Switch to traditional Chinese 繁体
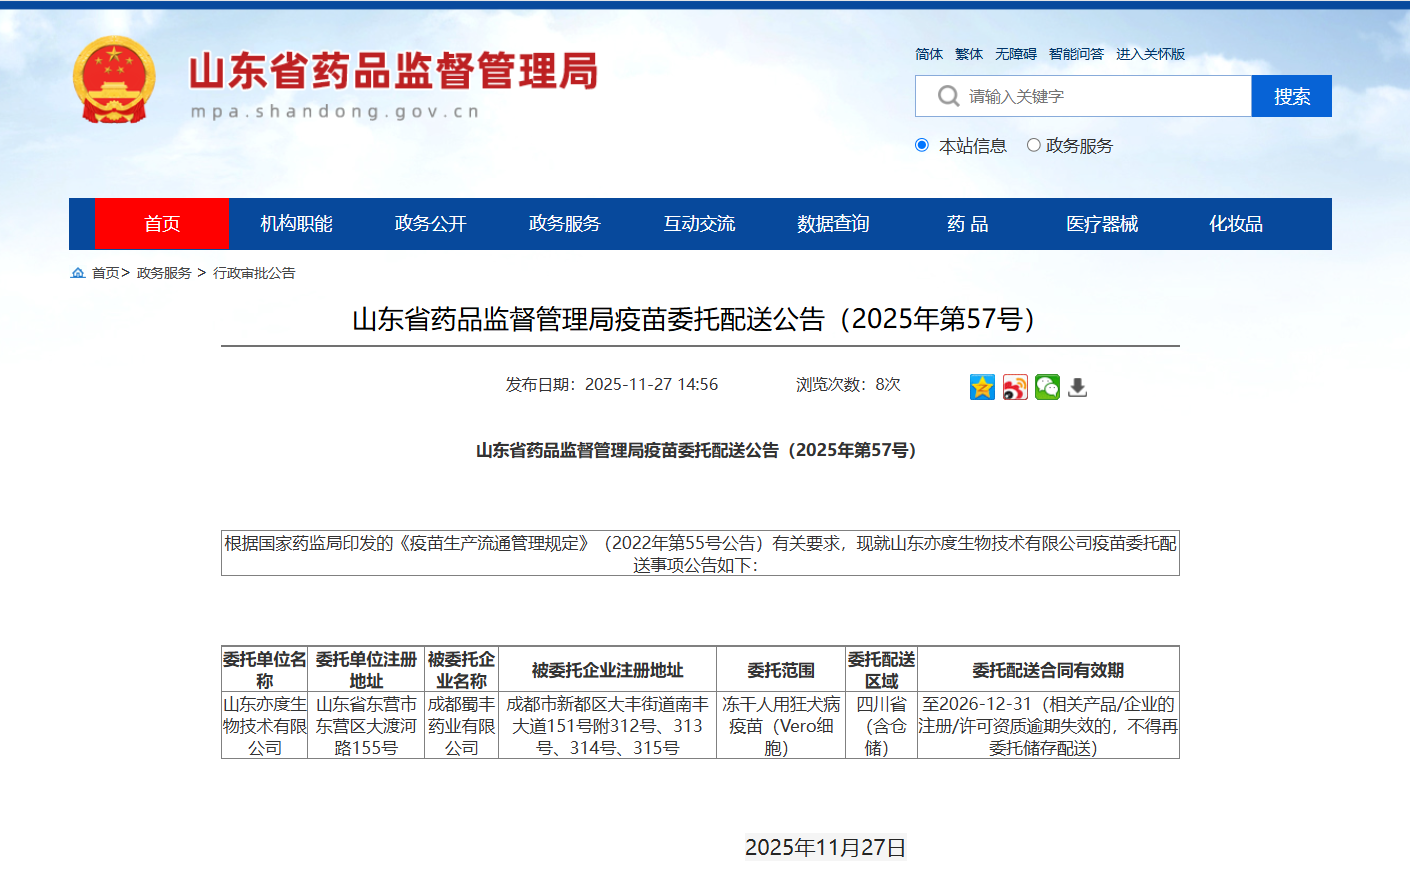 click(968, 54)
